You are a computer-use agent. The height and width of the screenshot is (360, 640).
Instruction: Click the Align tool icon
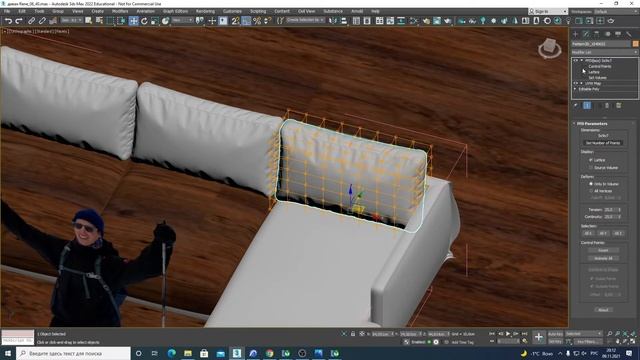tap(344, 20)
